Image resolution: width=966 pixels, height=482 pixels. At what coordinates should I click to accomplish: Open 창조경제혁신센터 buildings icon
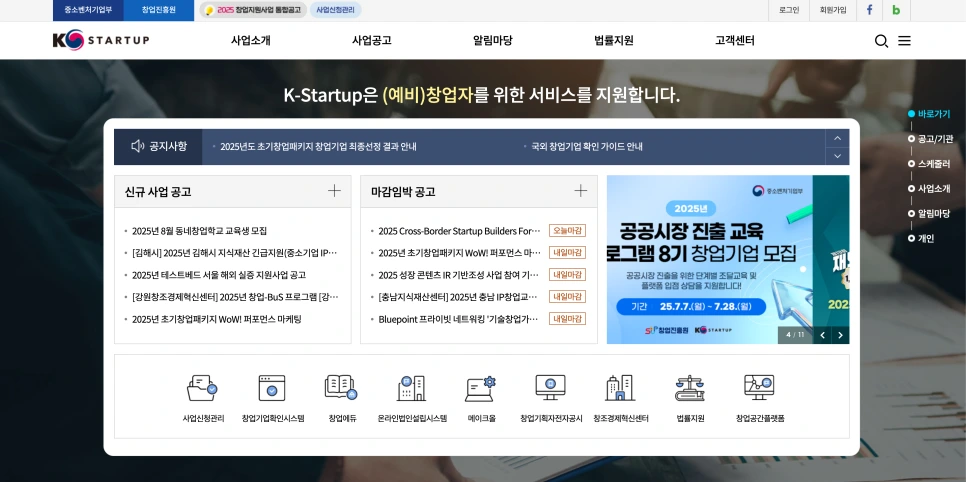[x=620, y=388]
